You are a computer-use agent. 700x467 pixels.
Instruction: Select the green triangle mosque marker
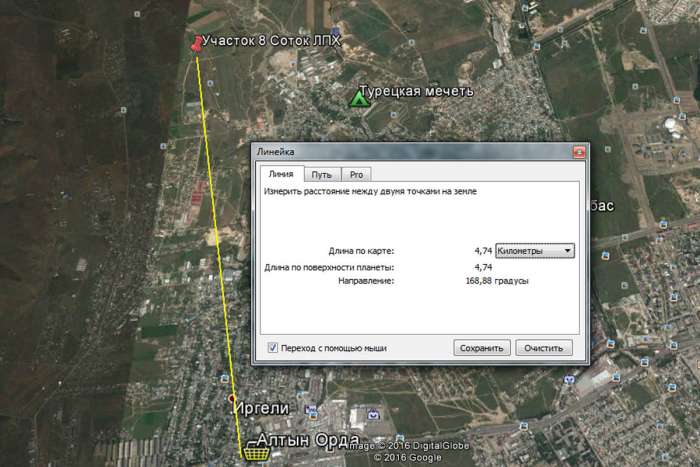point(358,98)
